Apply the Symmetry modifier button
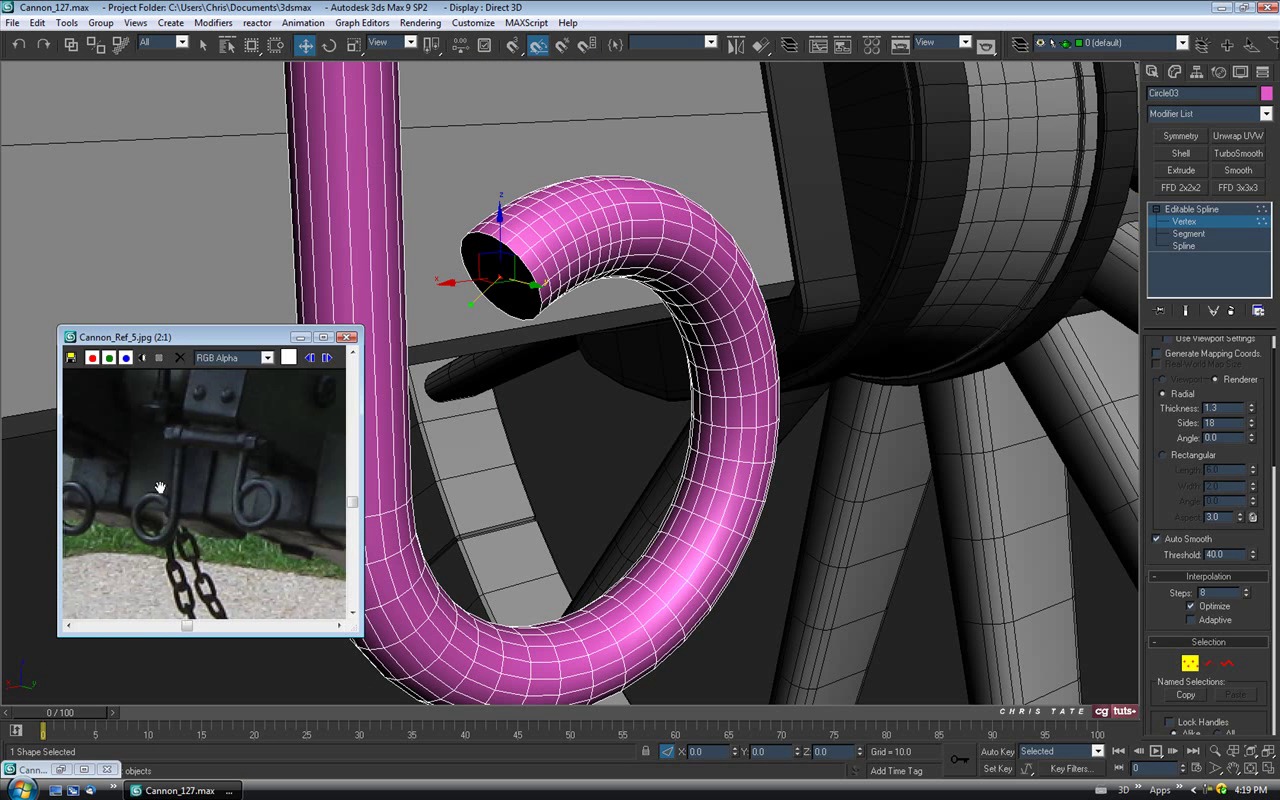1280x800 pixels. [1180, 136]
